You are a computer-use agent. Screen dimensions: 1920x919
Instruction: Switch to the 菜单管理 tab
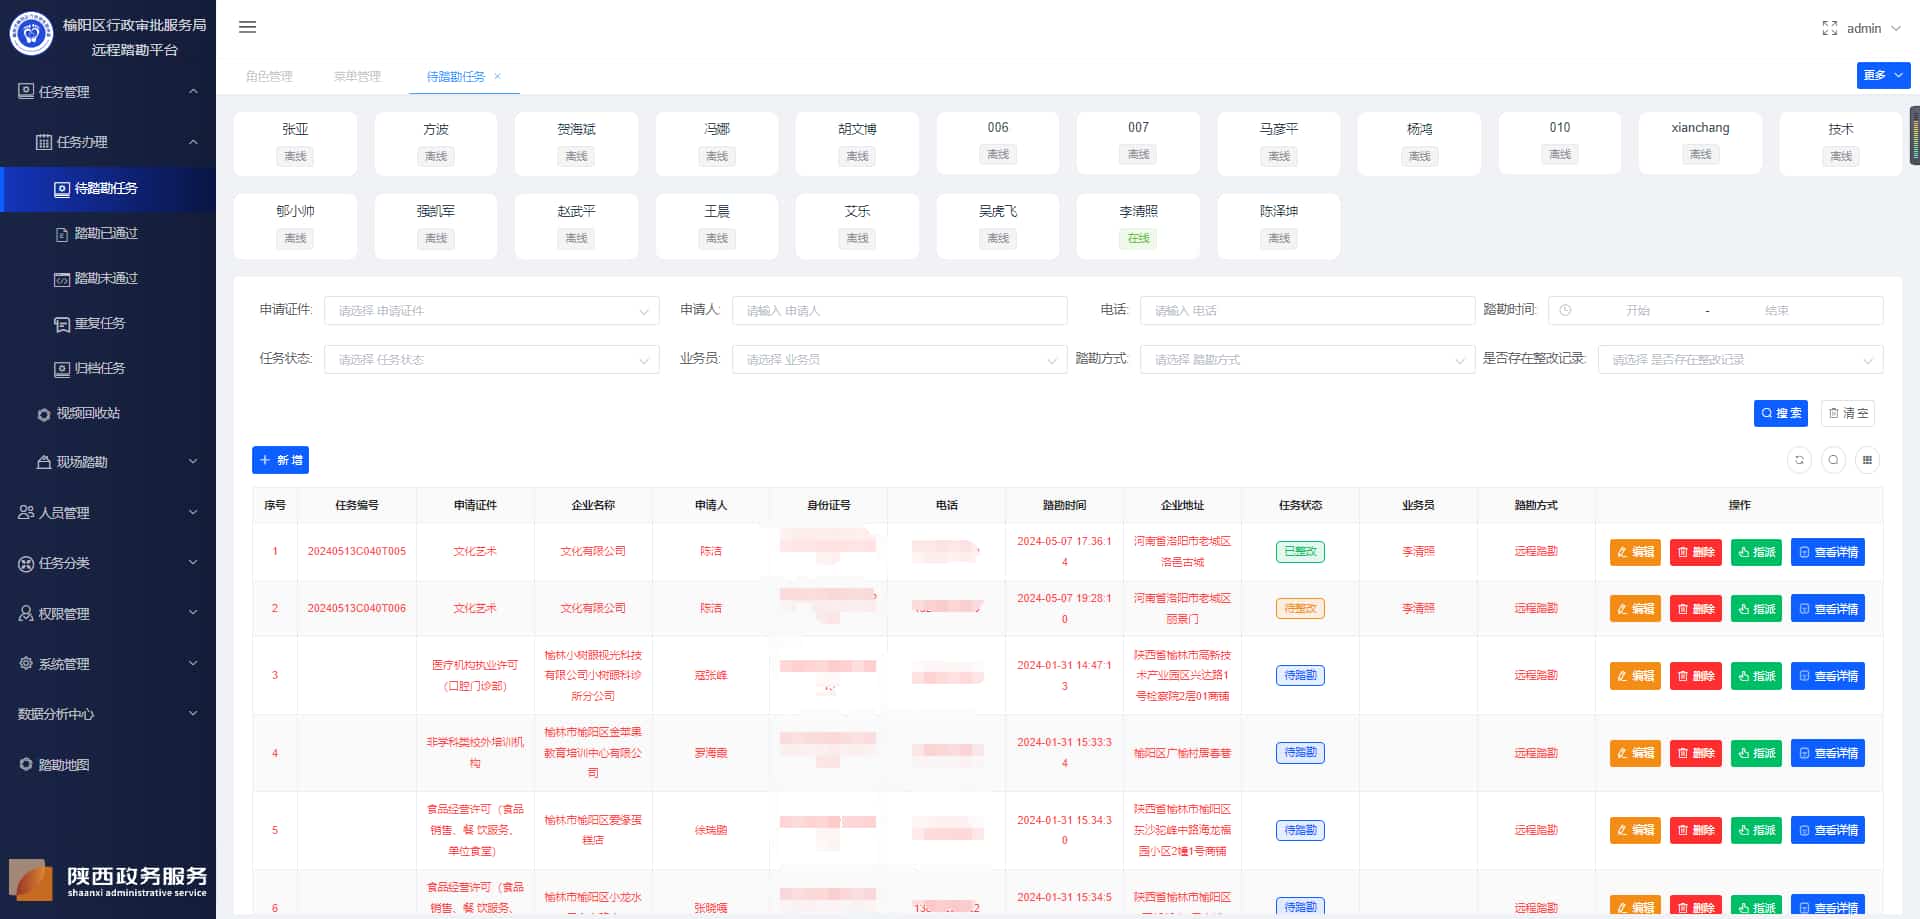point(357,76)
